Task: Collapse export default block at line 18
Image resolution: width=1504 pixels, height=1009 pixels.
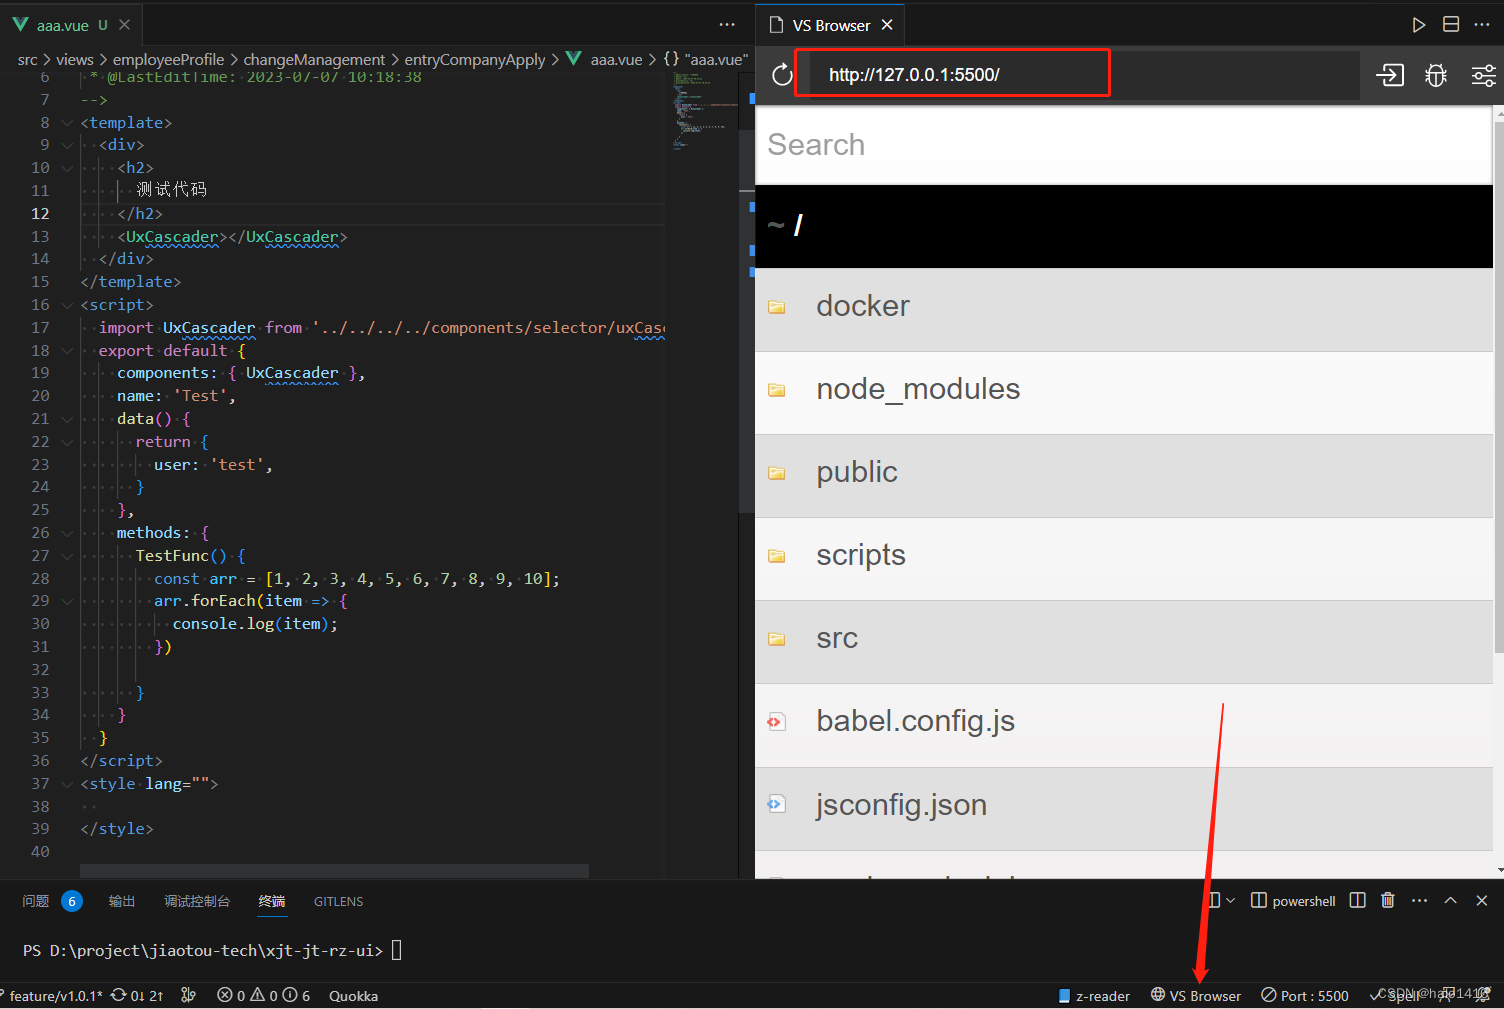Action: [x=67, y=351]
